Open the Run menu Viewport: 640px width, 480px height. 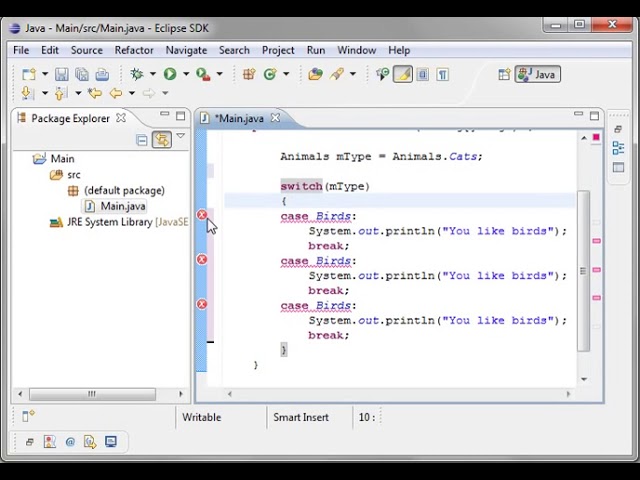coord(316,50)
